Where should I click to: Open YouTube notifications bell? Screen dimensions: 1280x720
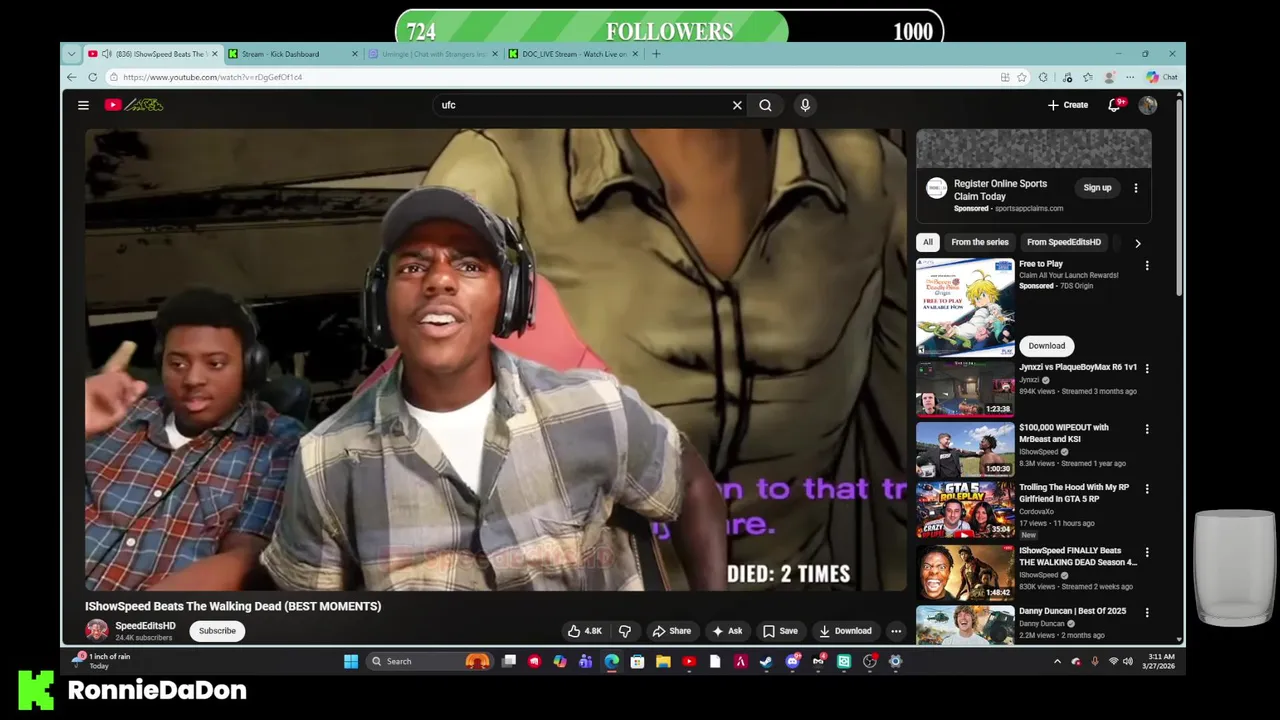[x=1115, y=105]
